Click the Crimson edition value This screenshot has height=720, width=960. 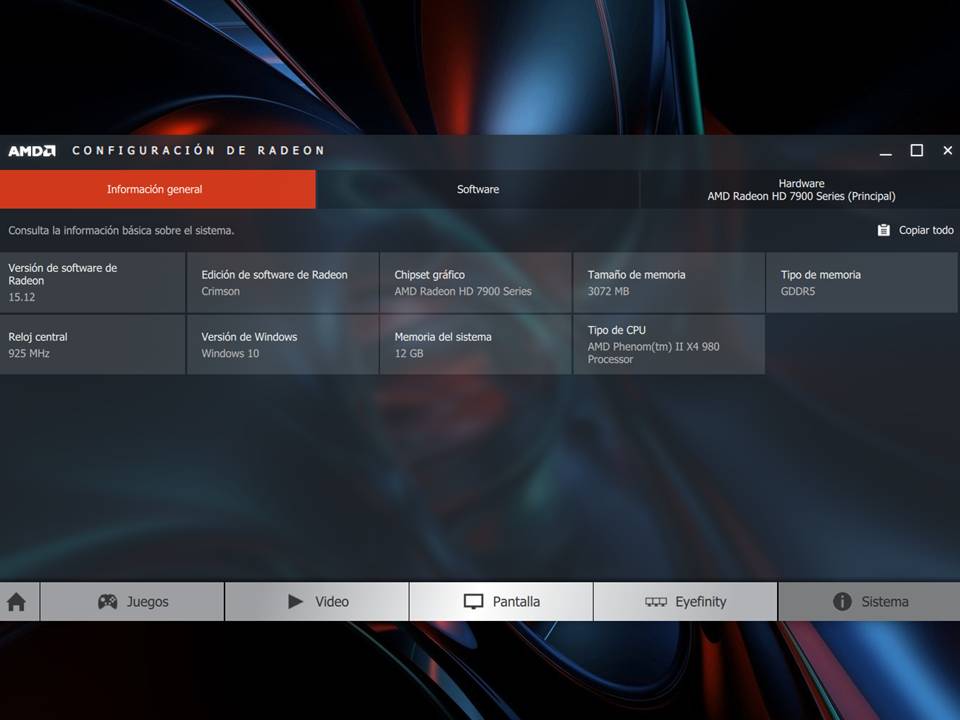[220, 291]
